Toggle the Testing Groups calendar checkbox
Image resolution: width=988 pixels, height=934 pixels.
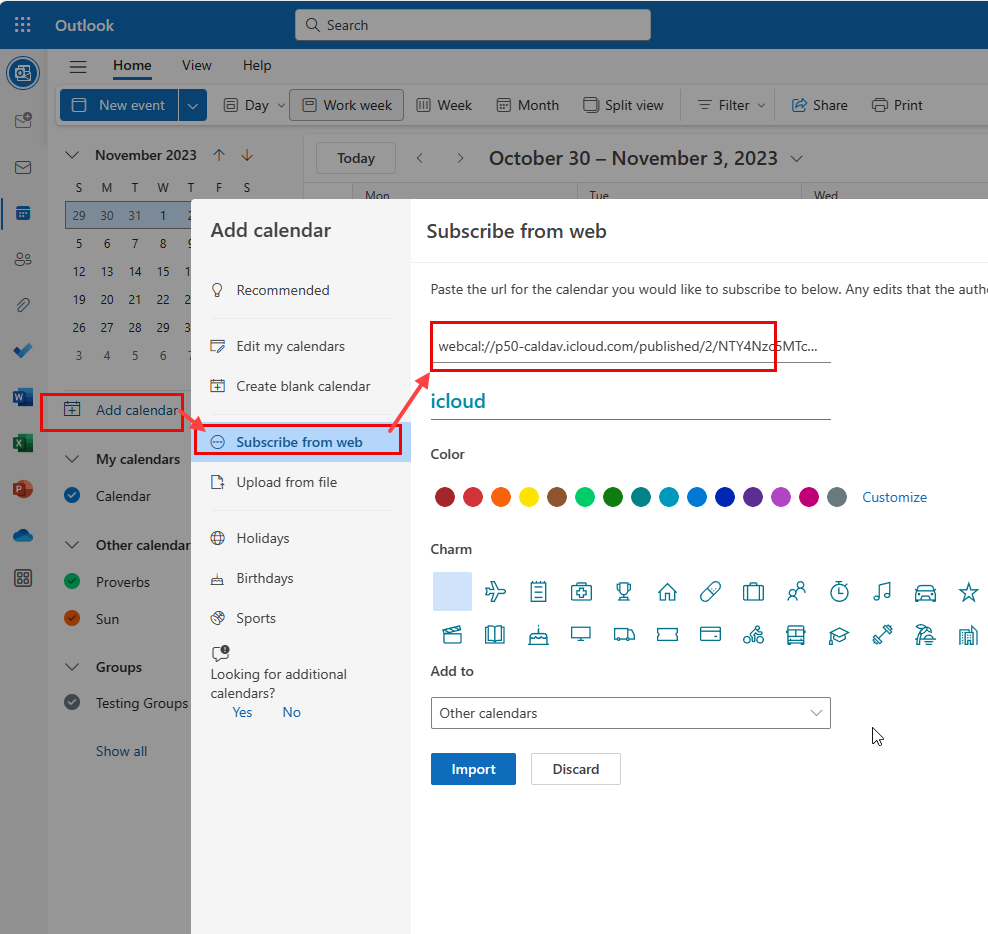[x=72, y=702]
